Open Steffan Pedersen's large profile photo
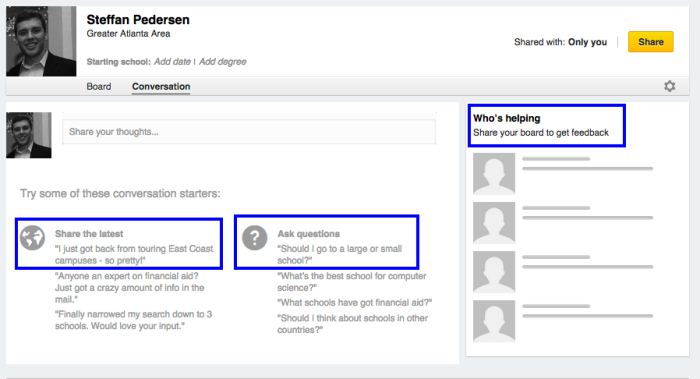Screen dimensions: 700x379 point(41,41)
